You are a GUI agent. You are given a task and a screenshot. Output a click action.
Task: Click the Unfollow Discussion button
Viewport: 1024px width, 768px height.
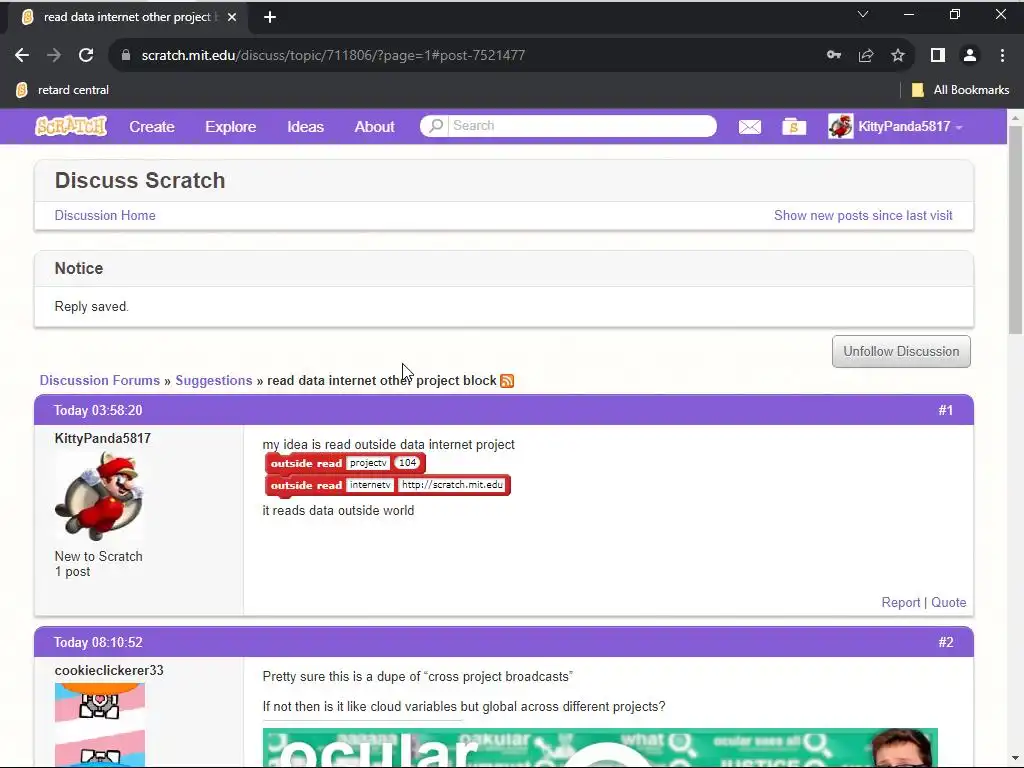pos(901,351)
